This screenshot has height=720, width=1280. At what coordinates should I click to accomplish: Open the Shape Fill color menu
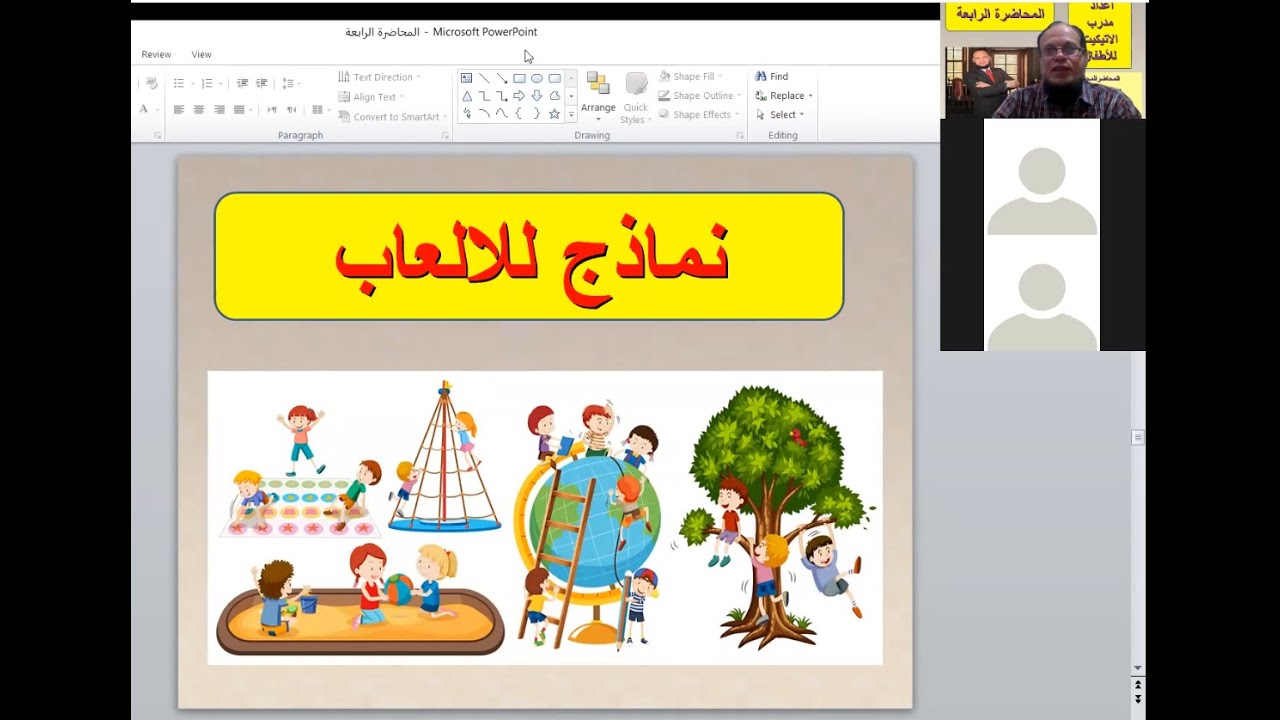(692, 76)
